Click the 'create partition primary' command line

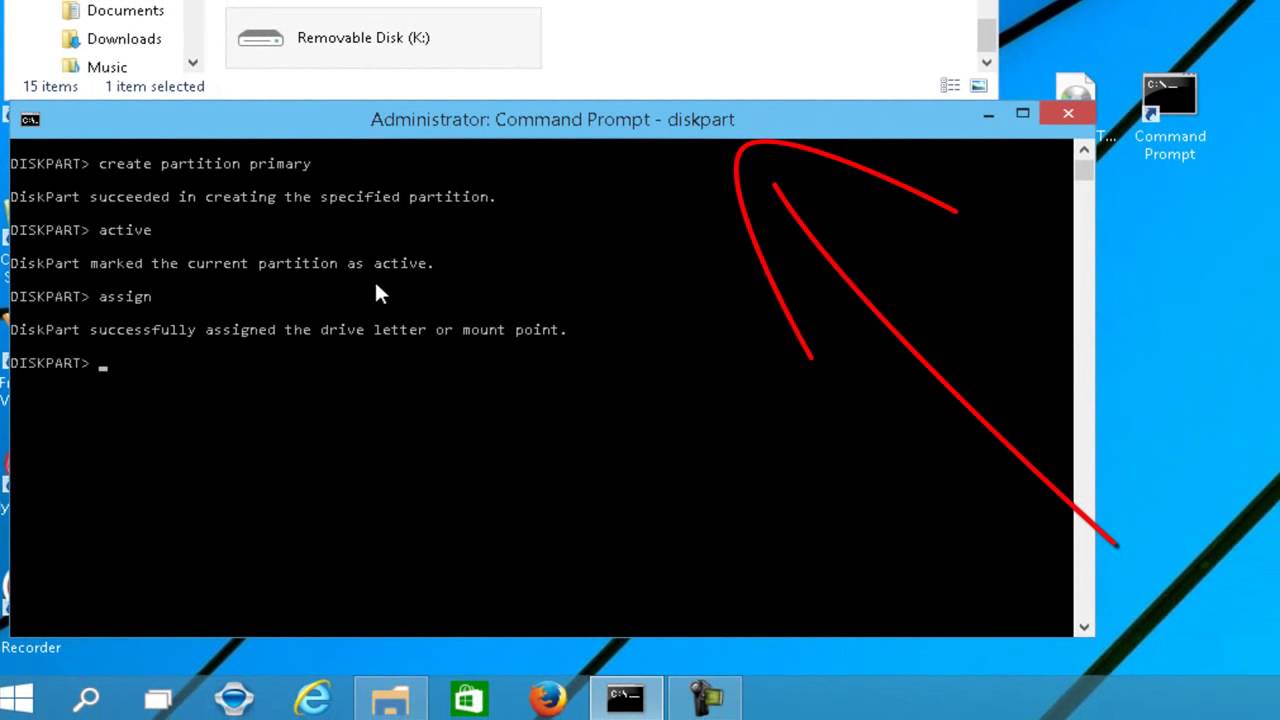[161, 164]
